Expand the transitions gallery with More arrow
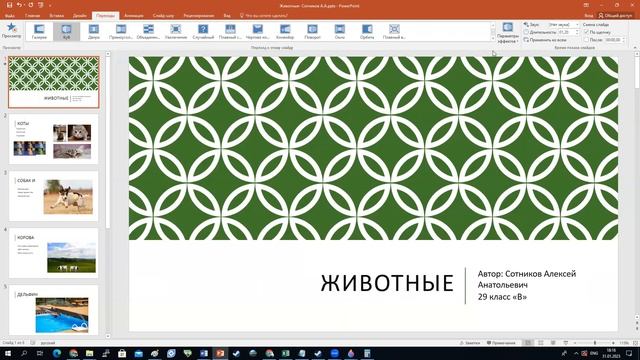 click(x=493, y=38)
